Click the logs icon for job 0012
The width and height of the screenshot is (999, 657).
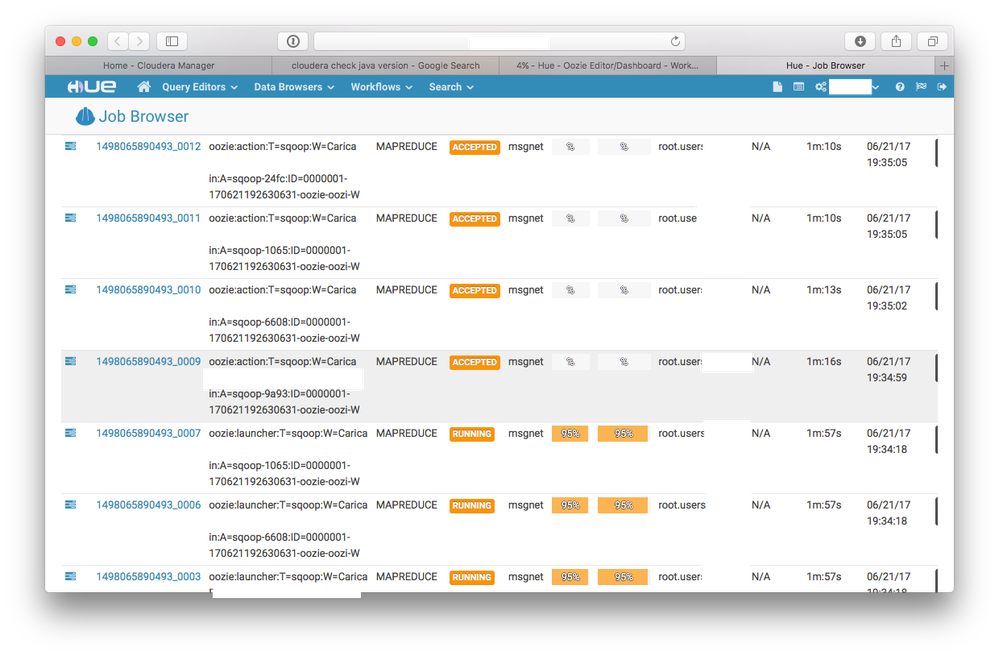click(x=71, y=146)
